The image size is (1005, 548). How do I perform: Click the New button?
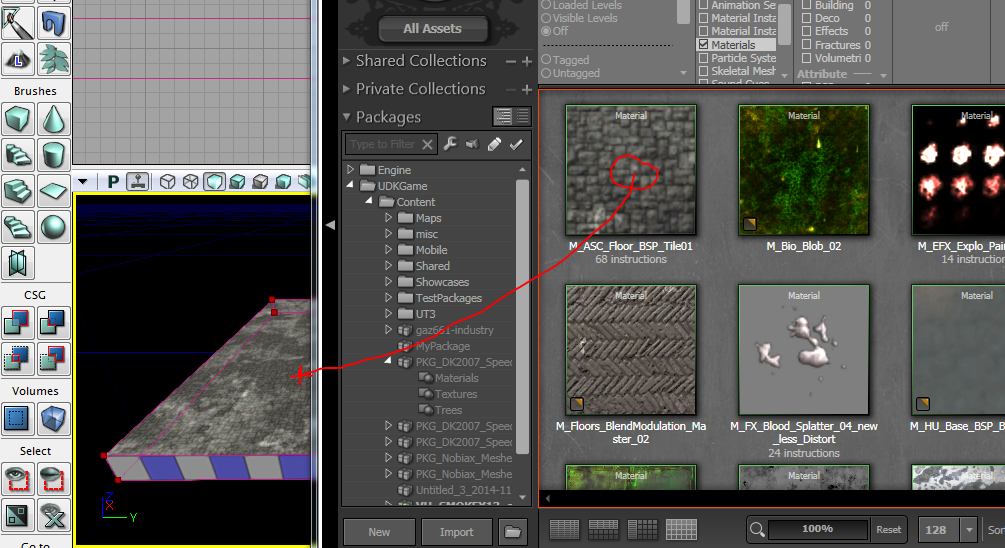coord(379,532)
